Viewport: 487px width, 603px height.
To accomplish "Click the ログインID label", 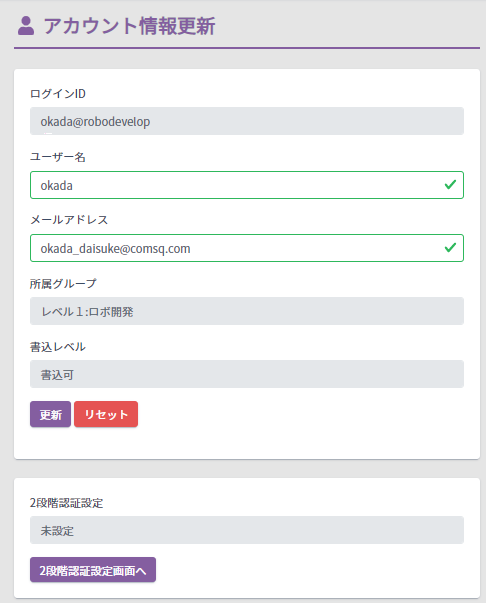I will point(58,93).
